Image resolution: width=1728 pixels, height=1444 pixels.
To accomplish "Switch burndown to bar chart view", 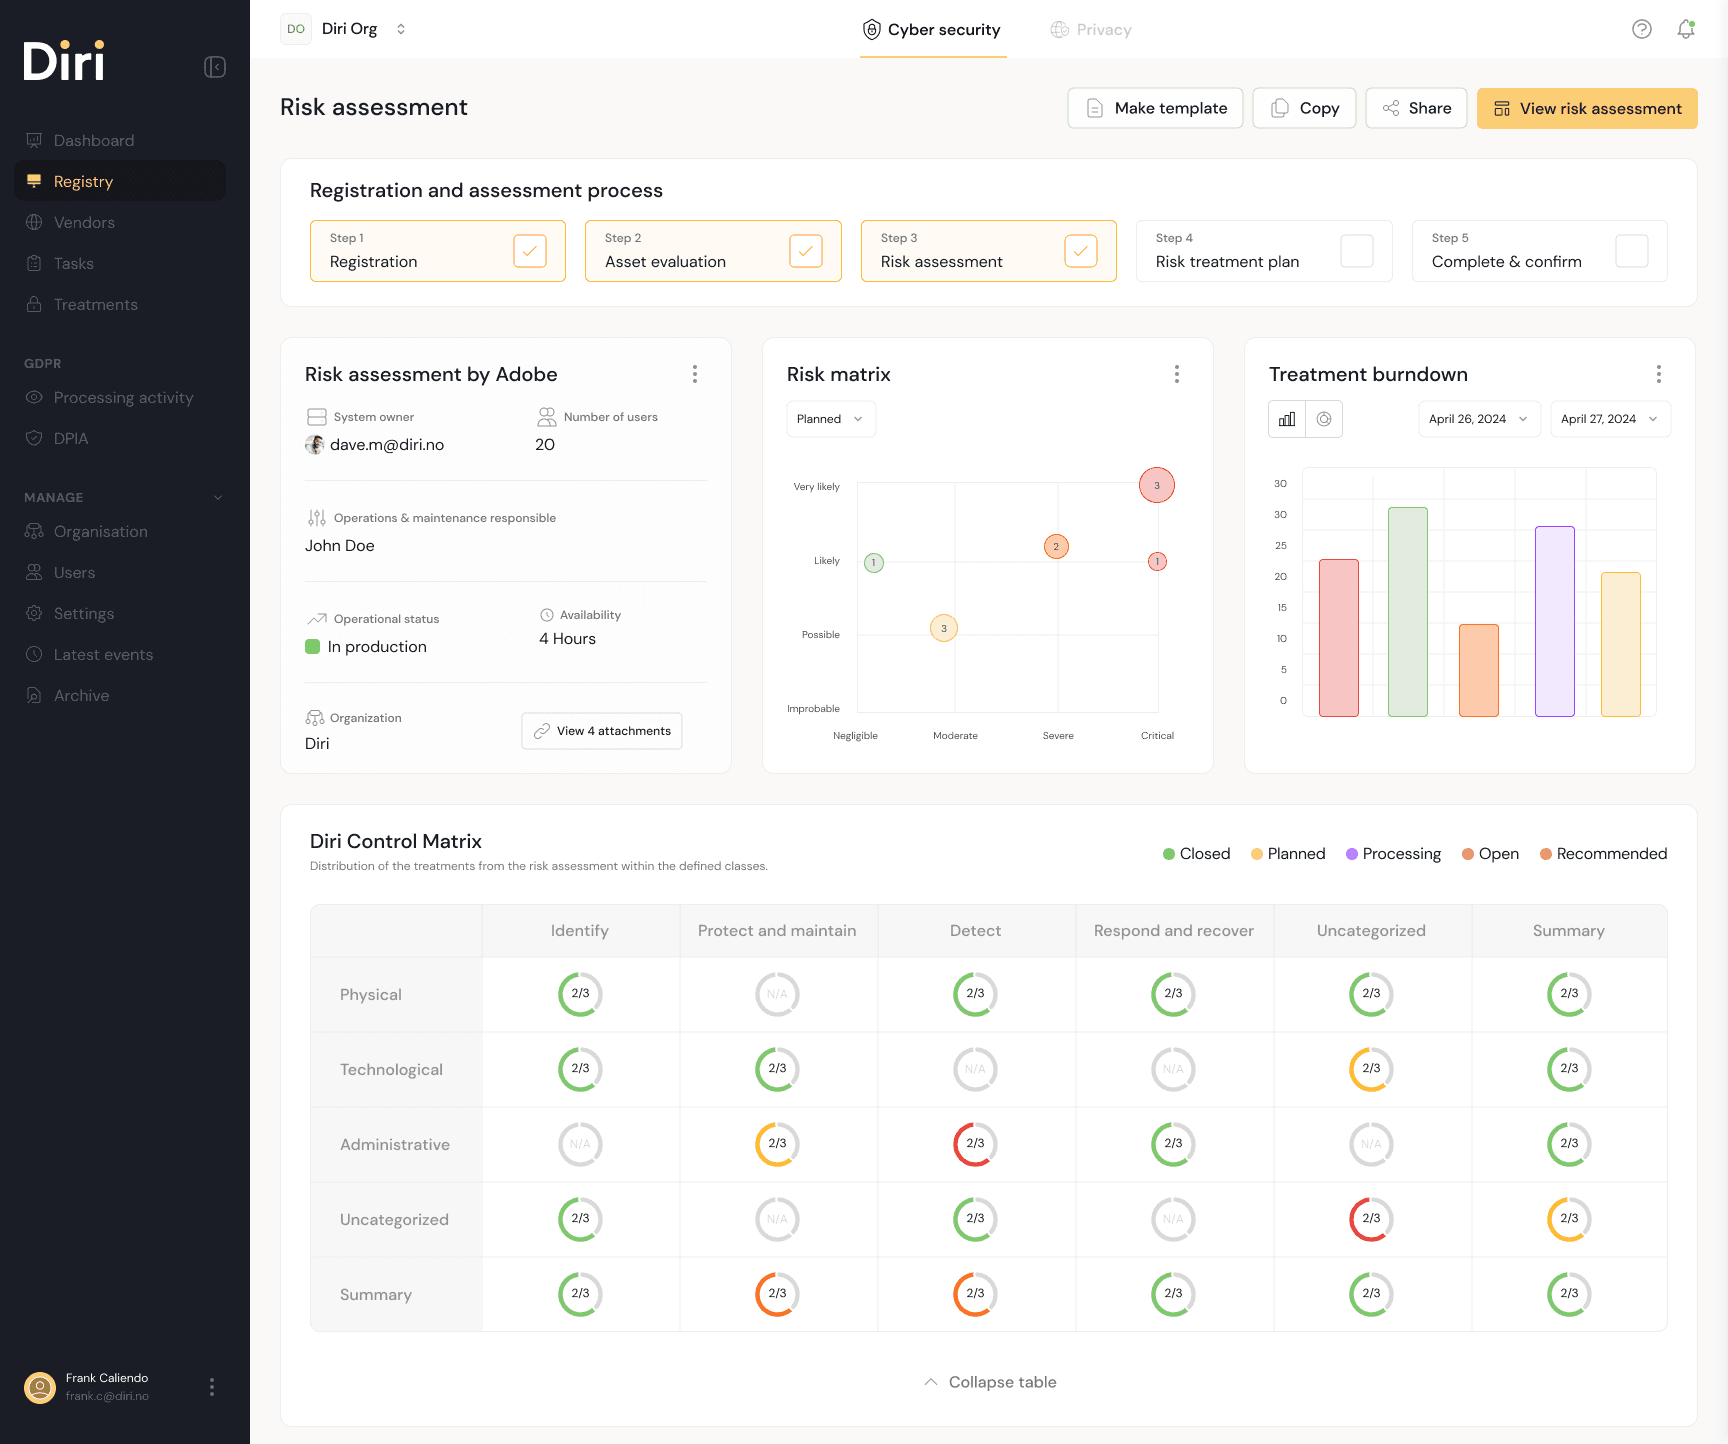I will (1287, 419).
